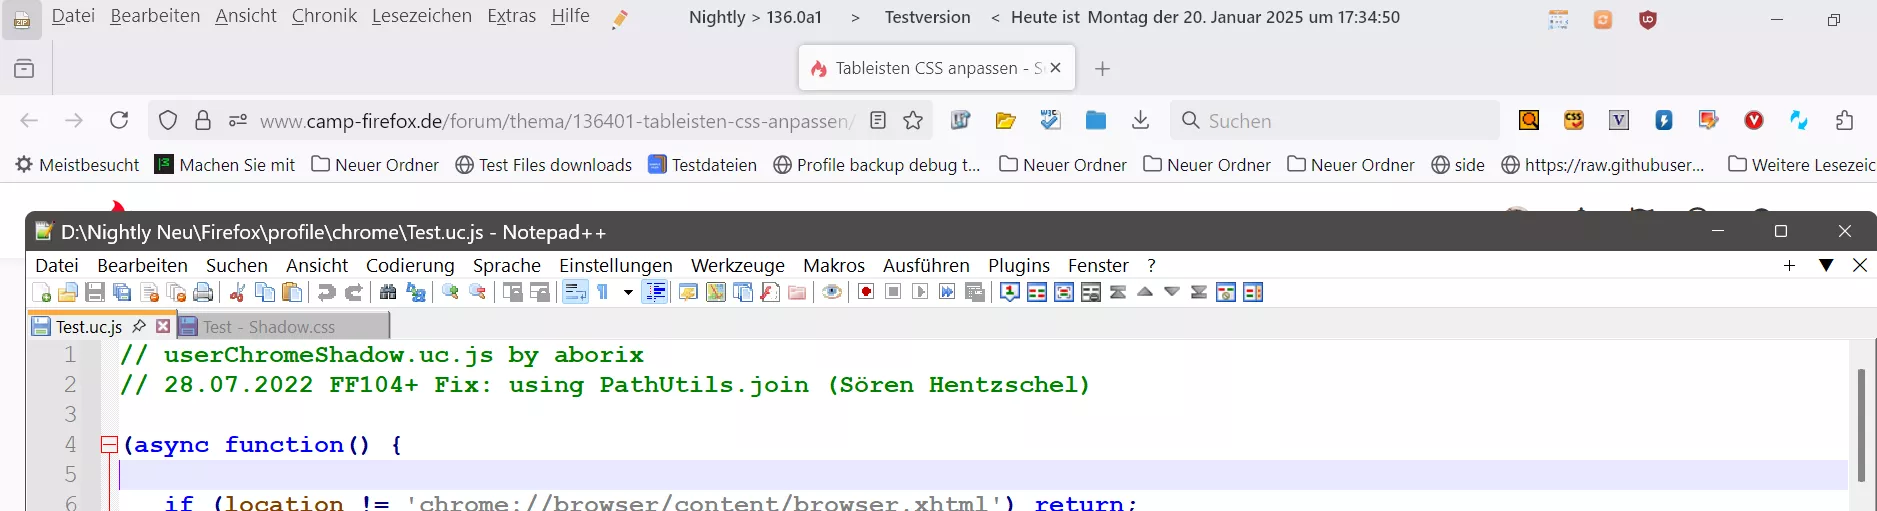Open the Firefox downloads arrow icon
Viewport: 1877px width, 511px height.
pos(1140,120)
